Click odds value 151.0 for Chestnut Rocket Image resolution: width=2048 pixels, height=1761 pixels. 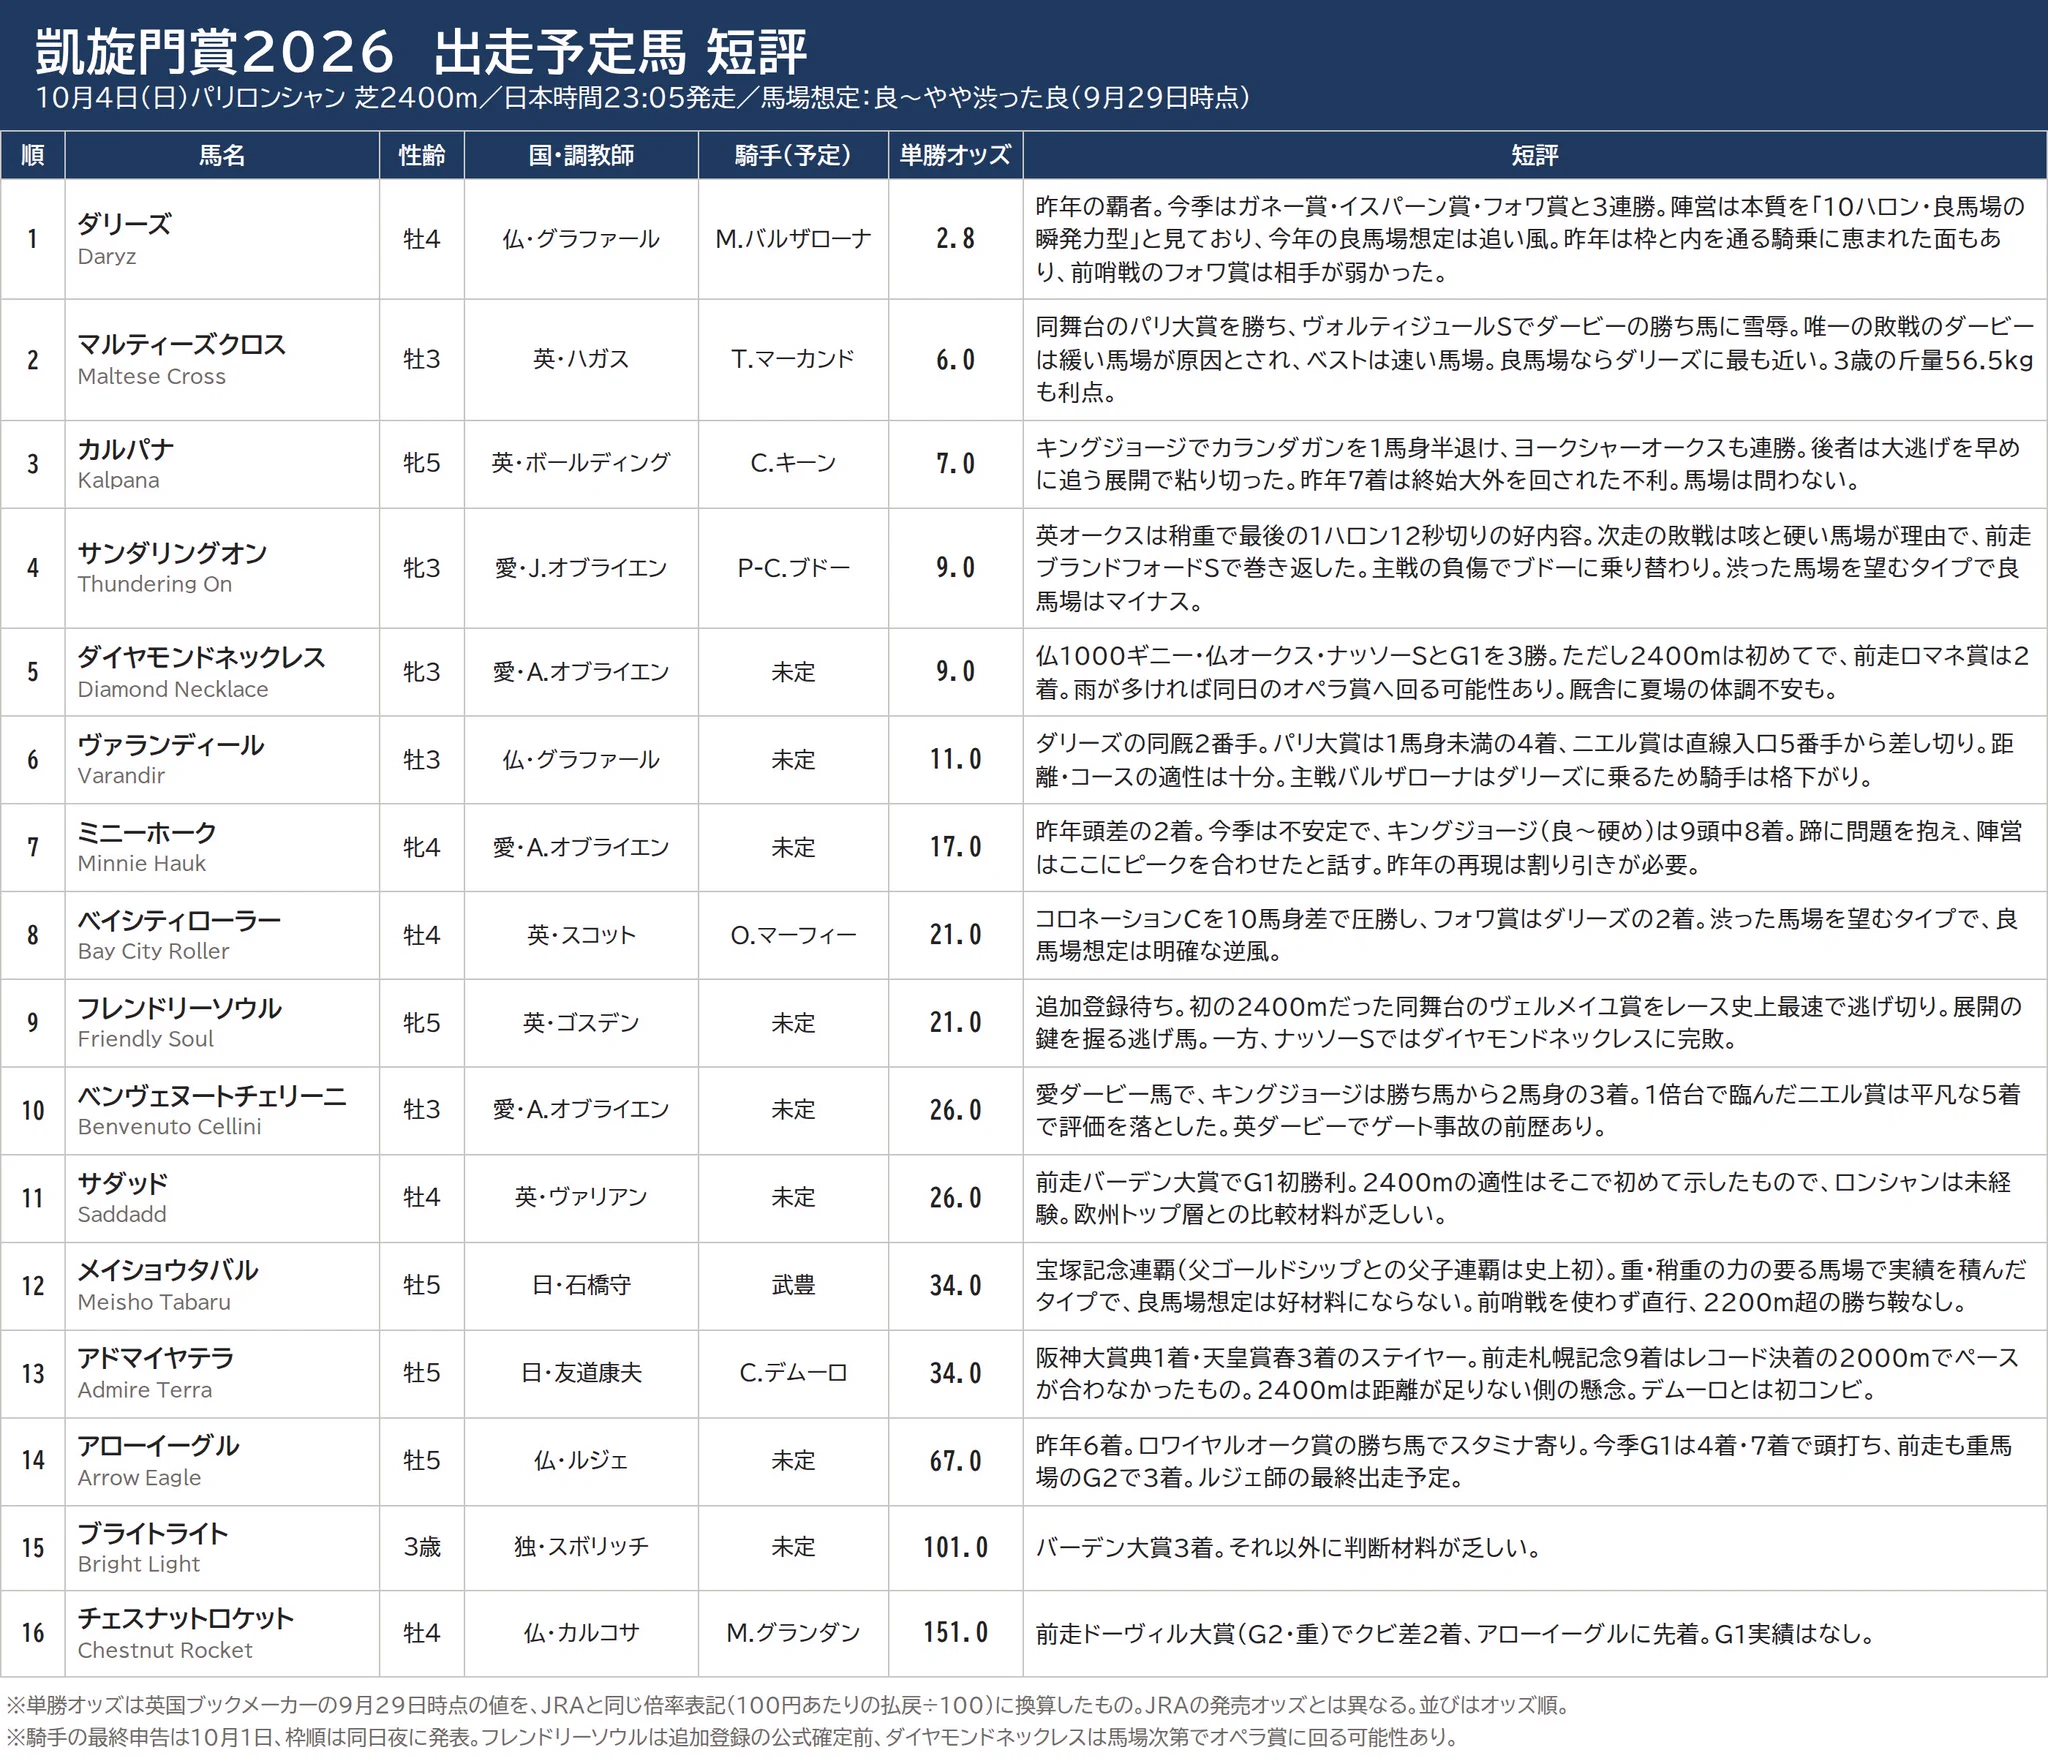pyautogui.click(x=955, y=1633)
